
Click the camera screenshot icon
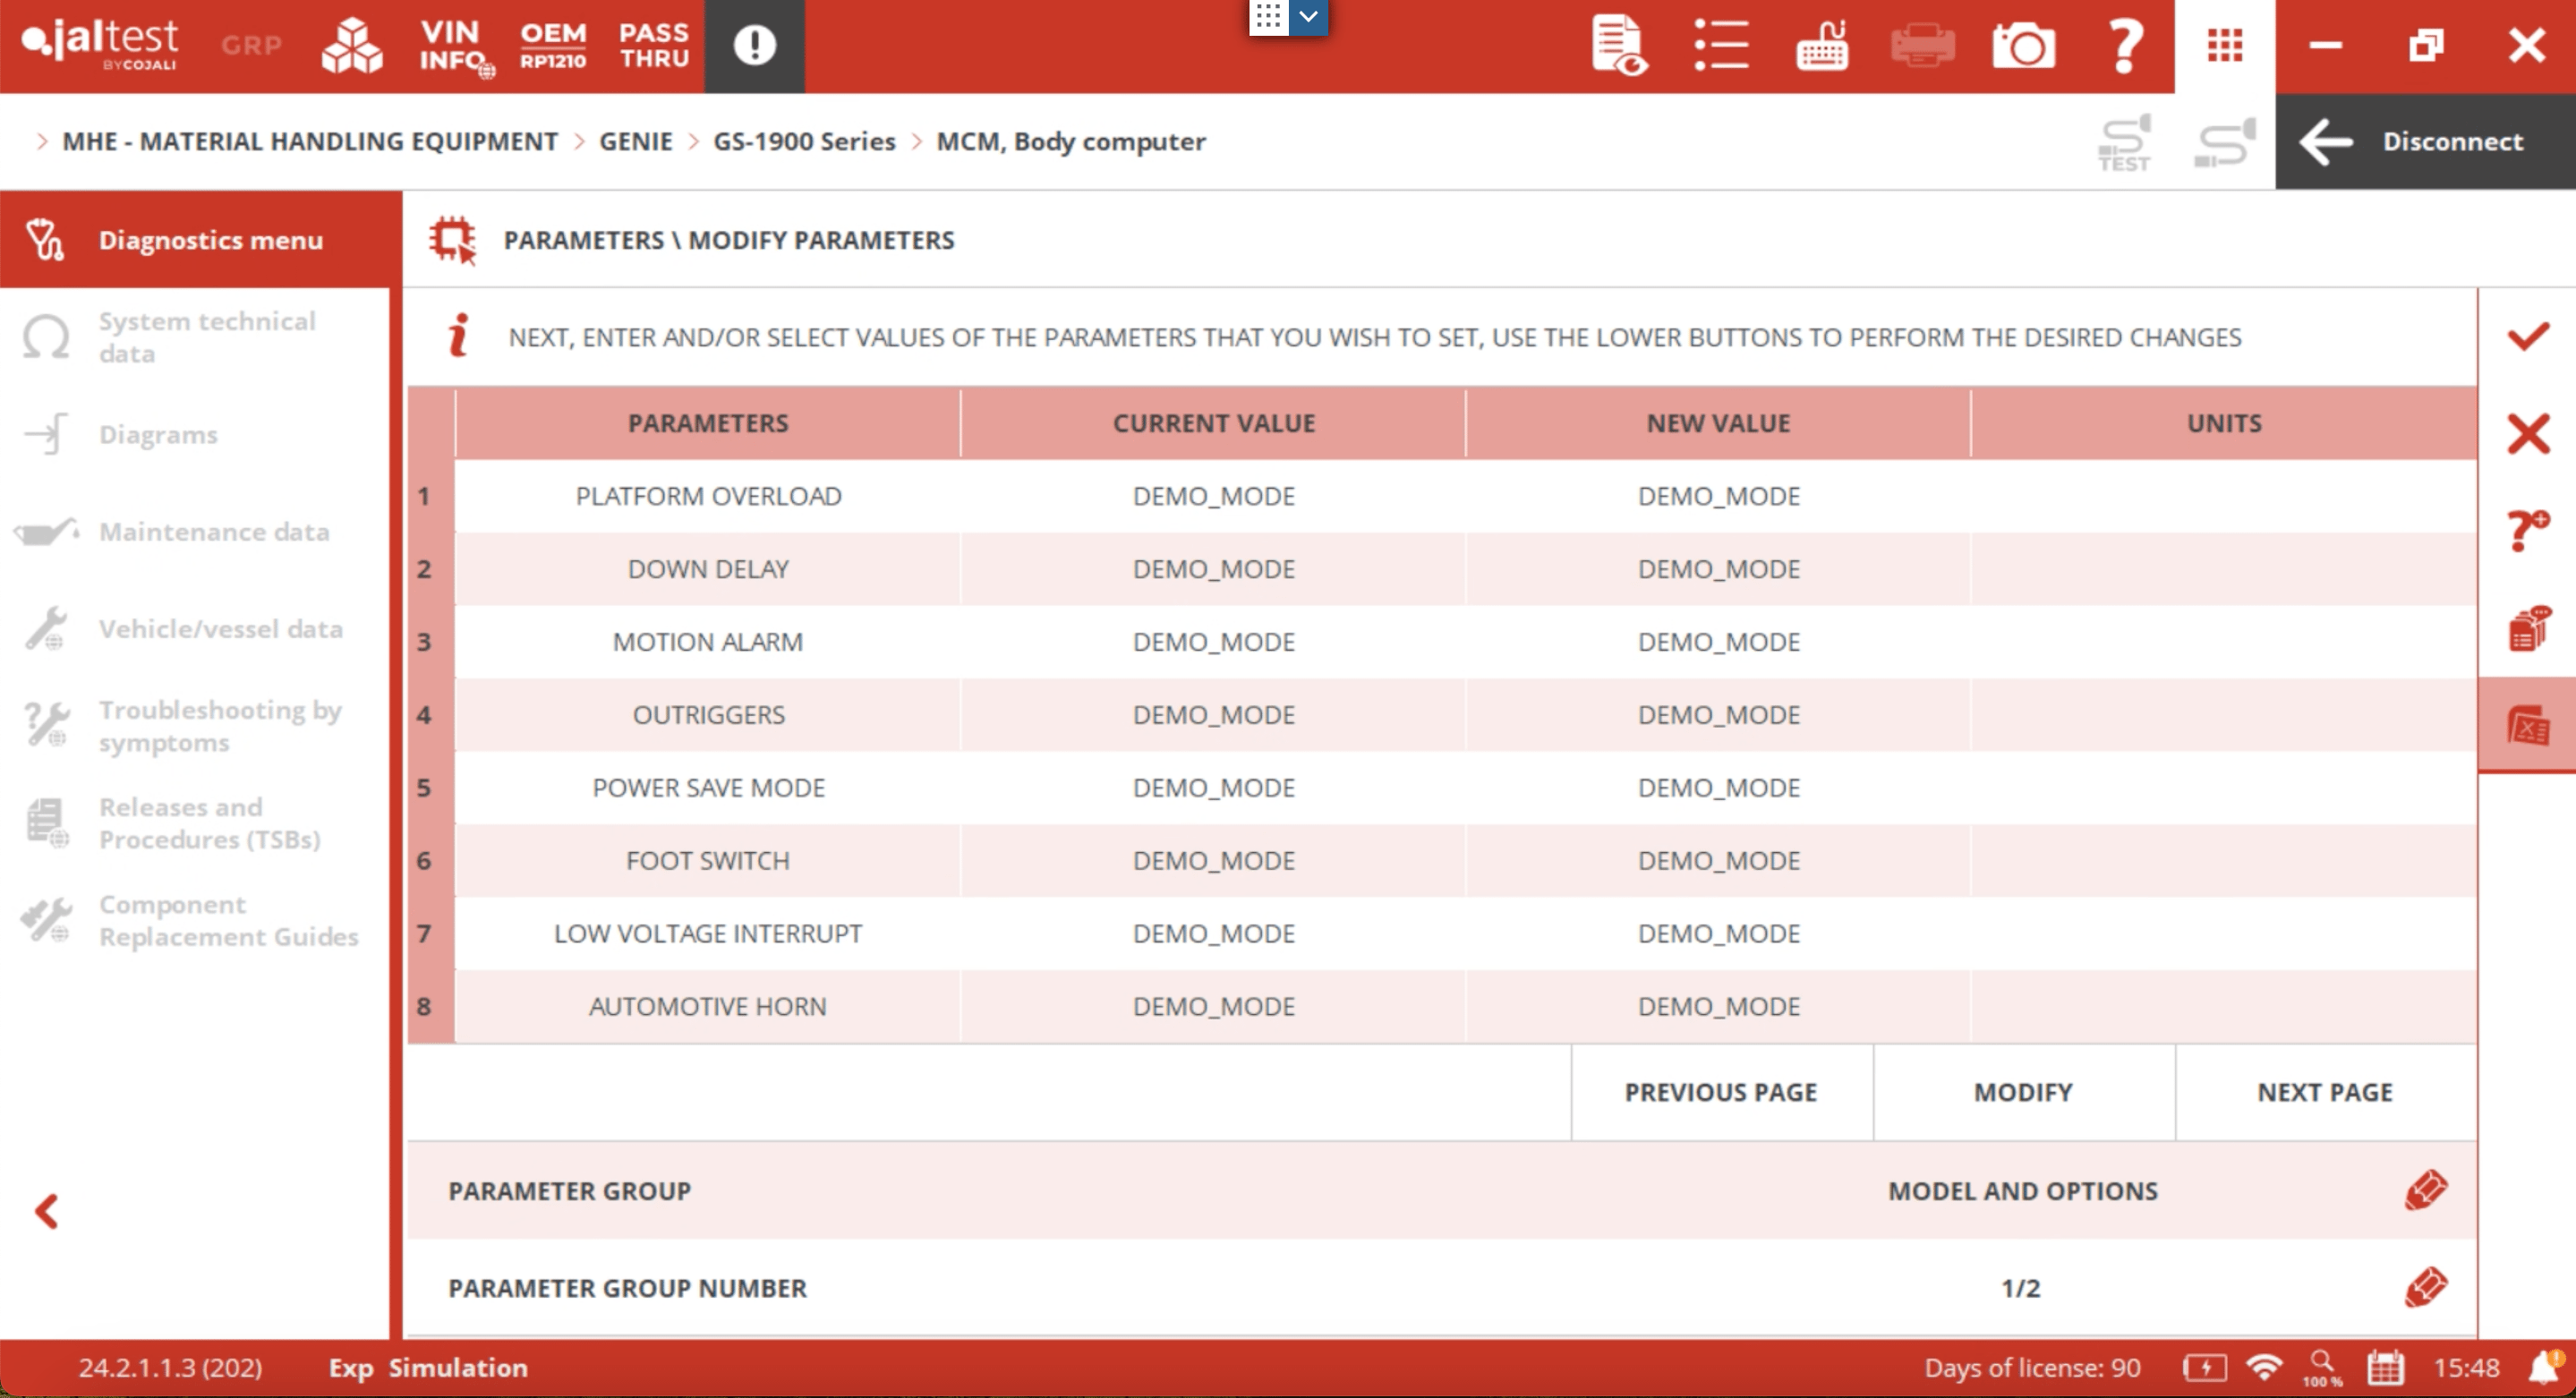[2022, 46]
